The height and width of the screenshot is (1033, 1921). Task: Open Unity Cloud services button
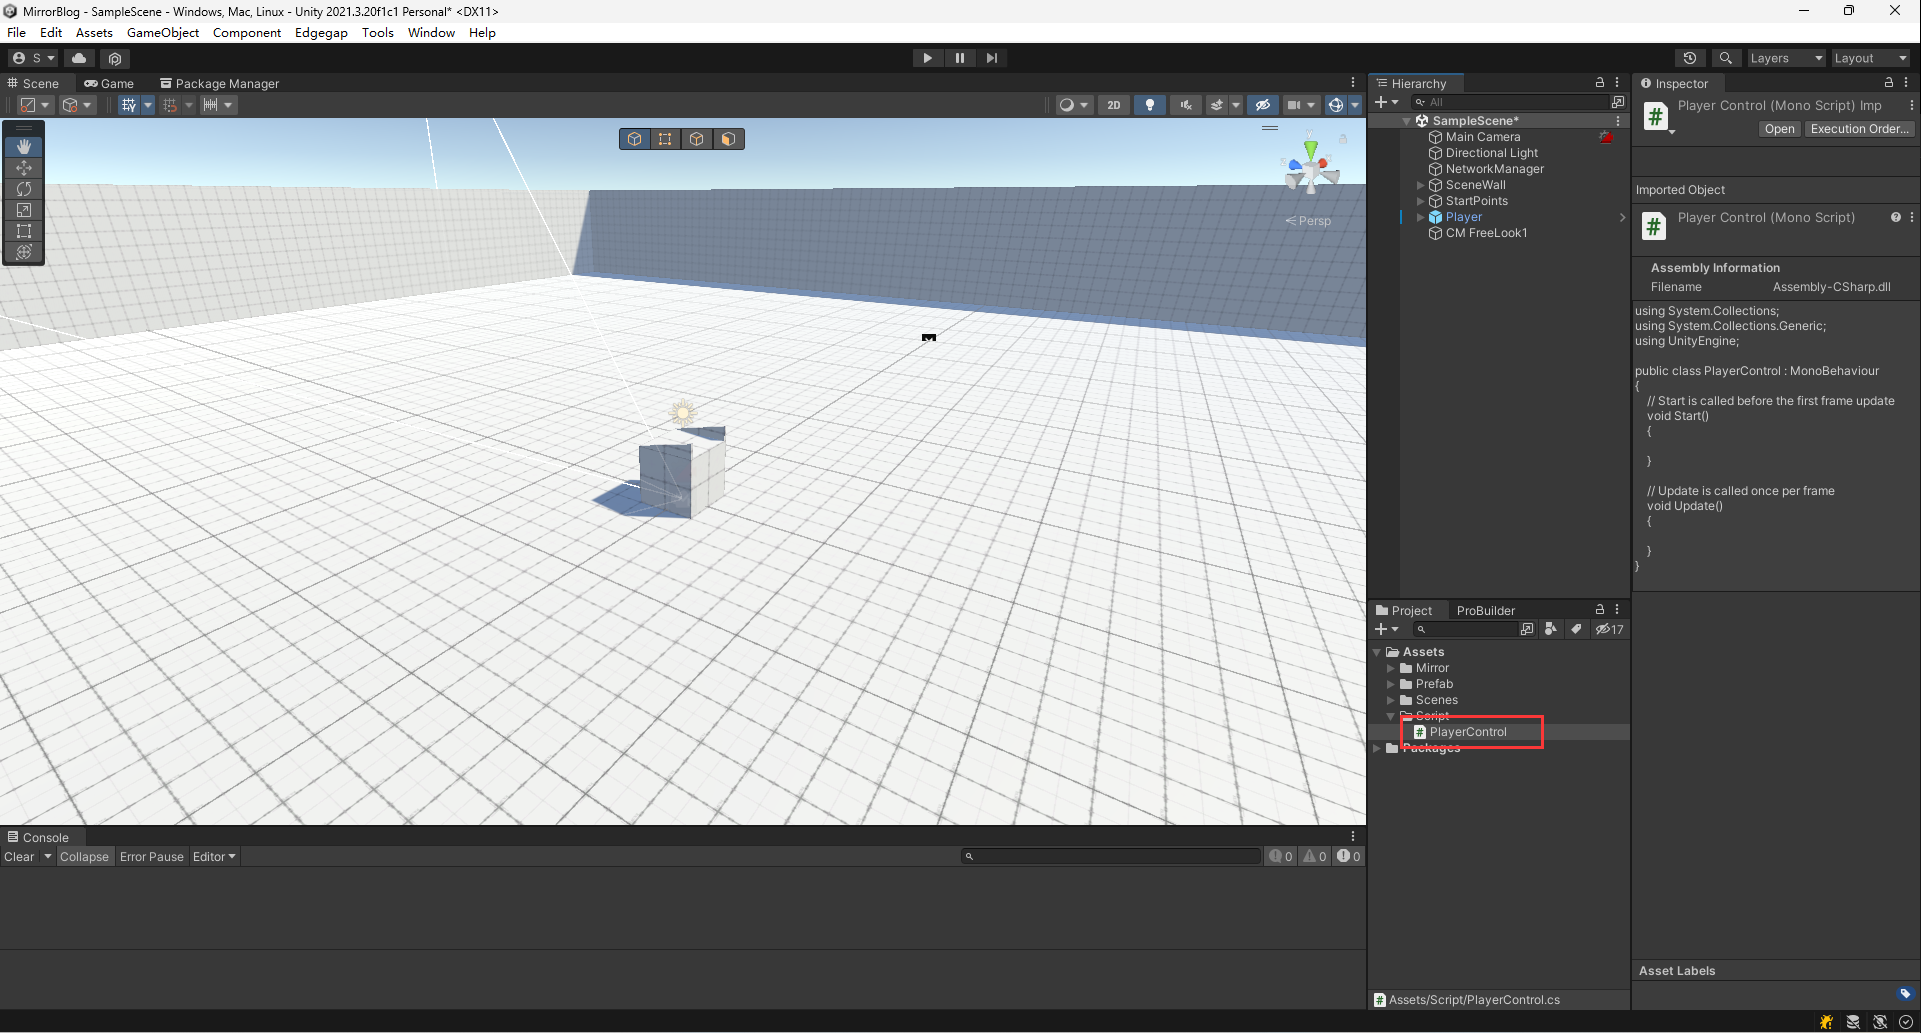(79, 58)
